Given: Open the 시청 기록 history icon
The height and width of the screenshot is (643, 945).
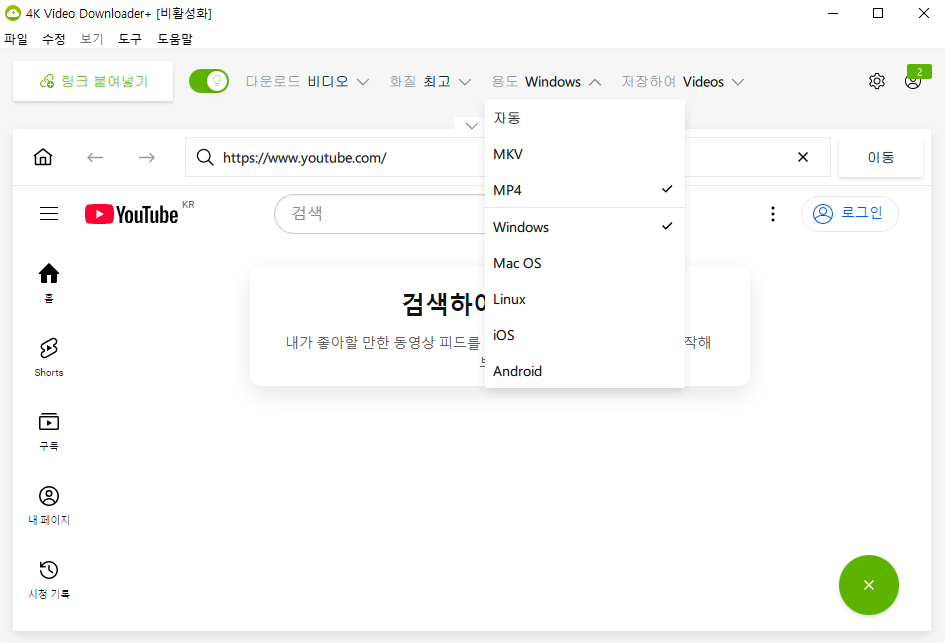Looking at the screenshot, I should [49, 579].
